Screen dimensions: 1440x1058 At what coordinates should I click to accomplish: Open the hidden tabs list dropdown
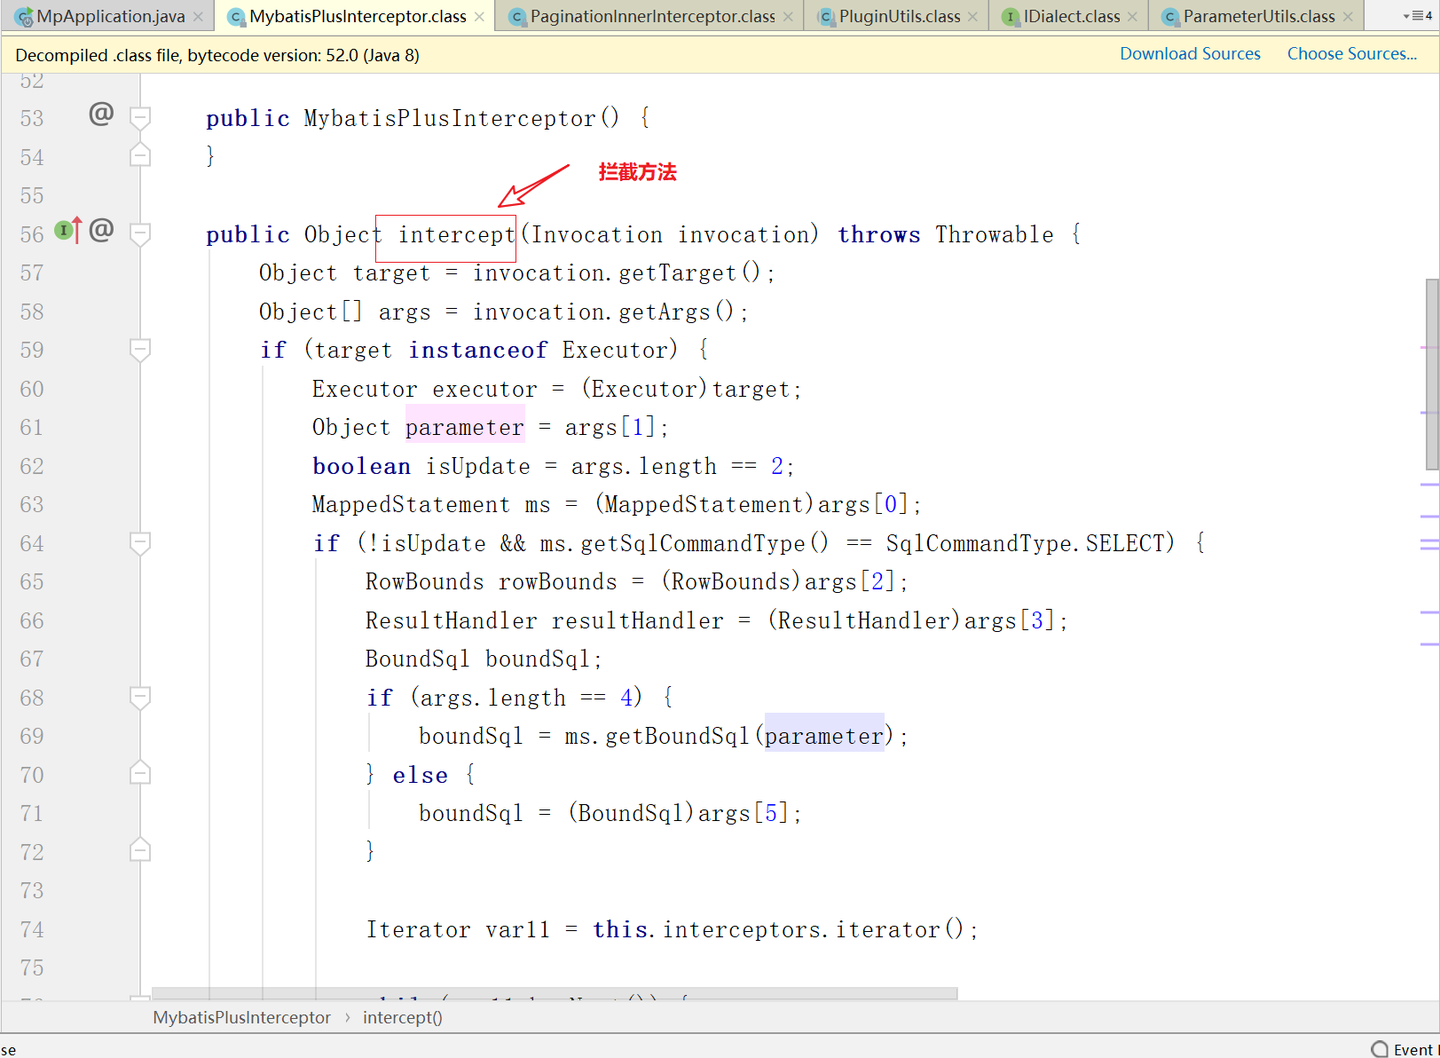point(1418,16)
